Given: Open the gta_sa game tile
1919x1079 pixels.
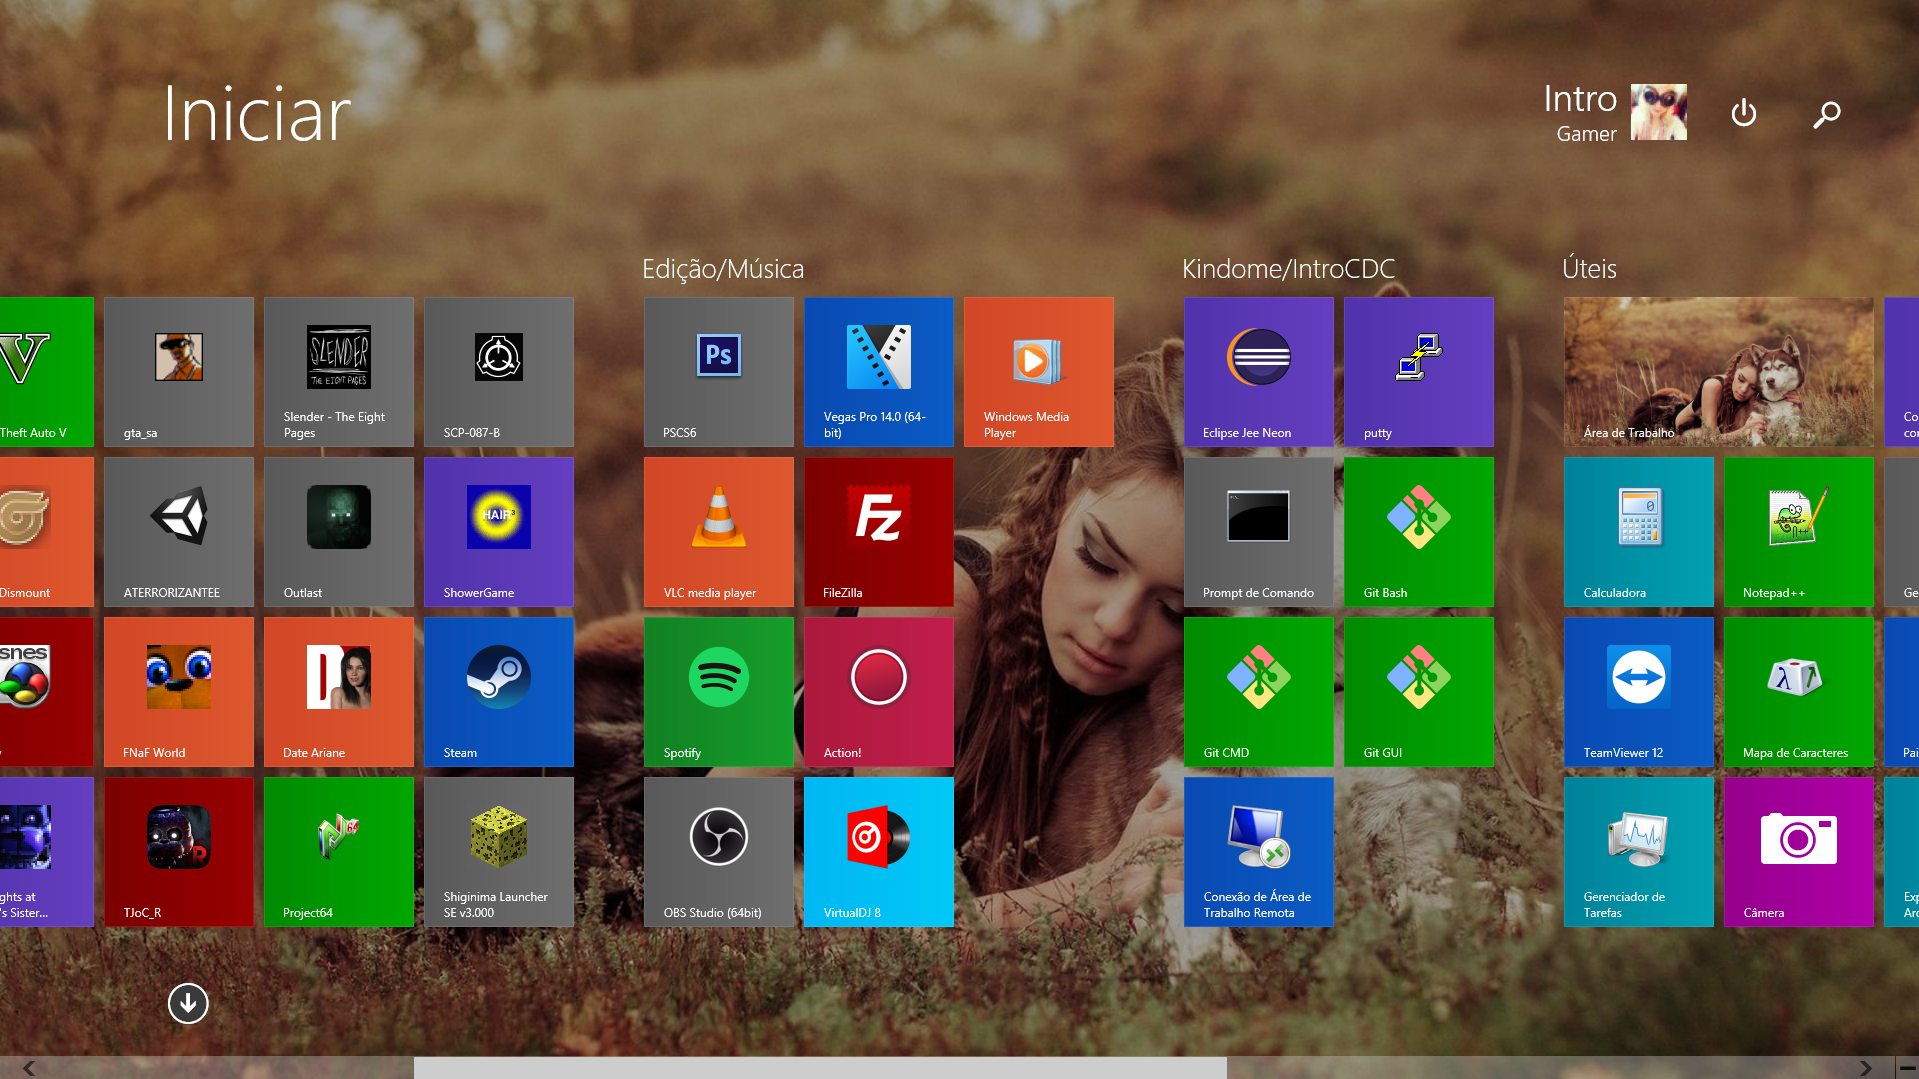Looking at the screenshot, I should [x=179, y=372].
